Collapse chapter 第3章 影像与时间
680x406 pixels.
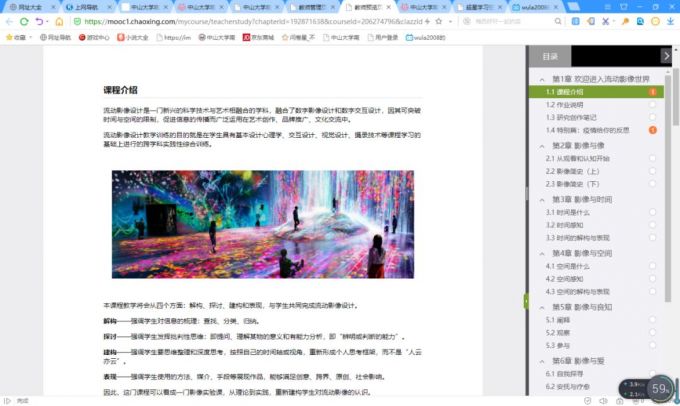click(x=542, y=200)
